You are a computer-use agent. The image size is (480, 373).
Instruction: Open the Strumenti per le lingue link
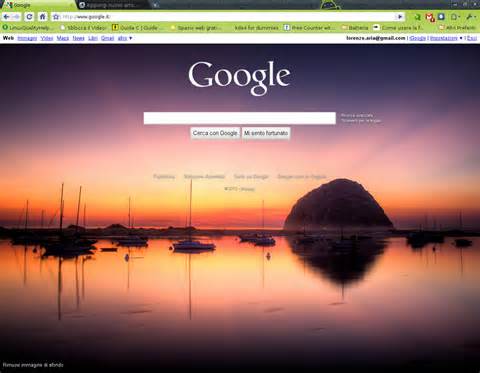pos(361,121)
